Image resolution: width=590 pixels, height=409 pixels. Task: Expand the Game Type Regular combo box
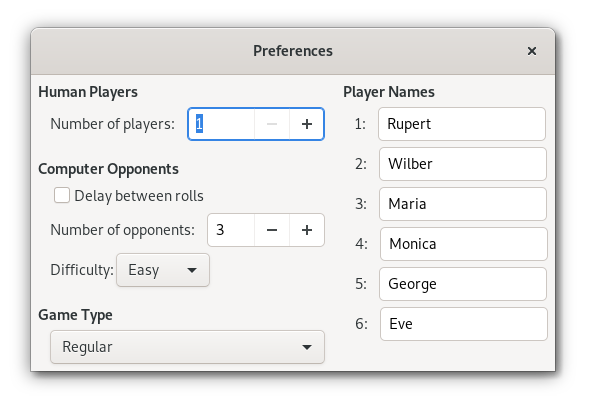[187, 347]
